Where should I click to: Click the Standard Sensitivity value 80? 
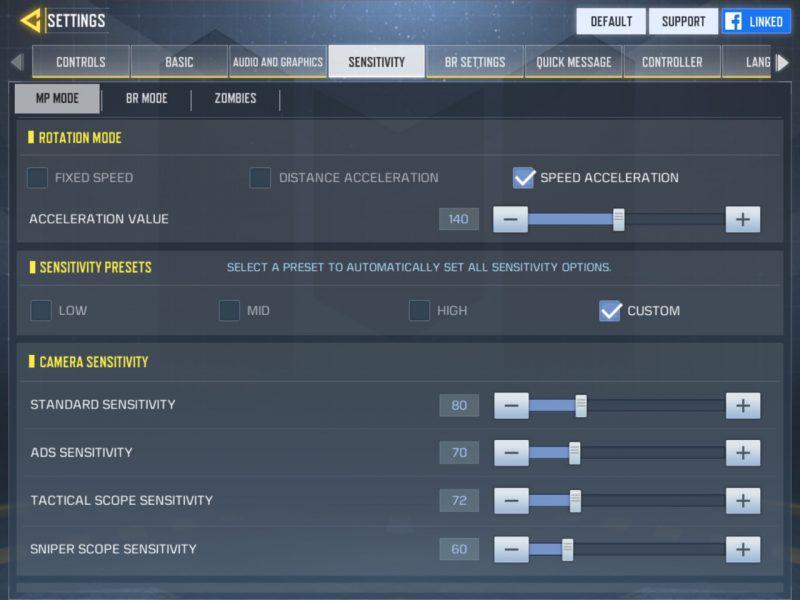459,406
